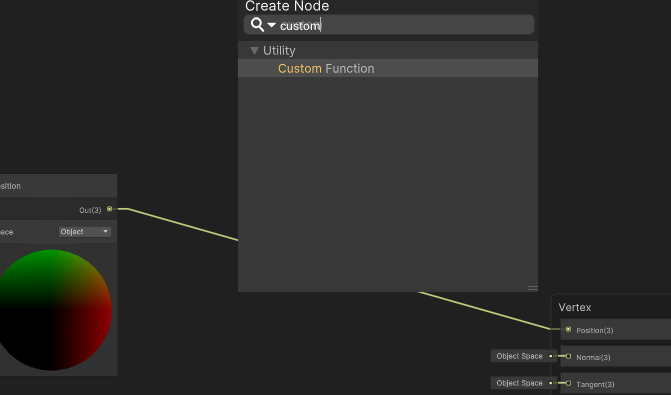
Task: Collapse the Utility category triangle
Action: 254,50
